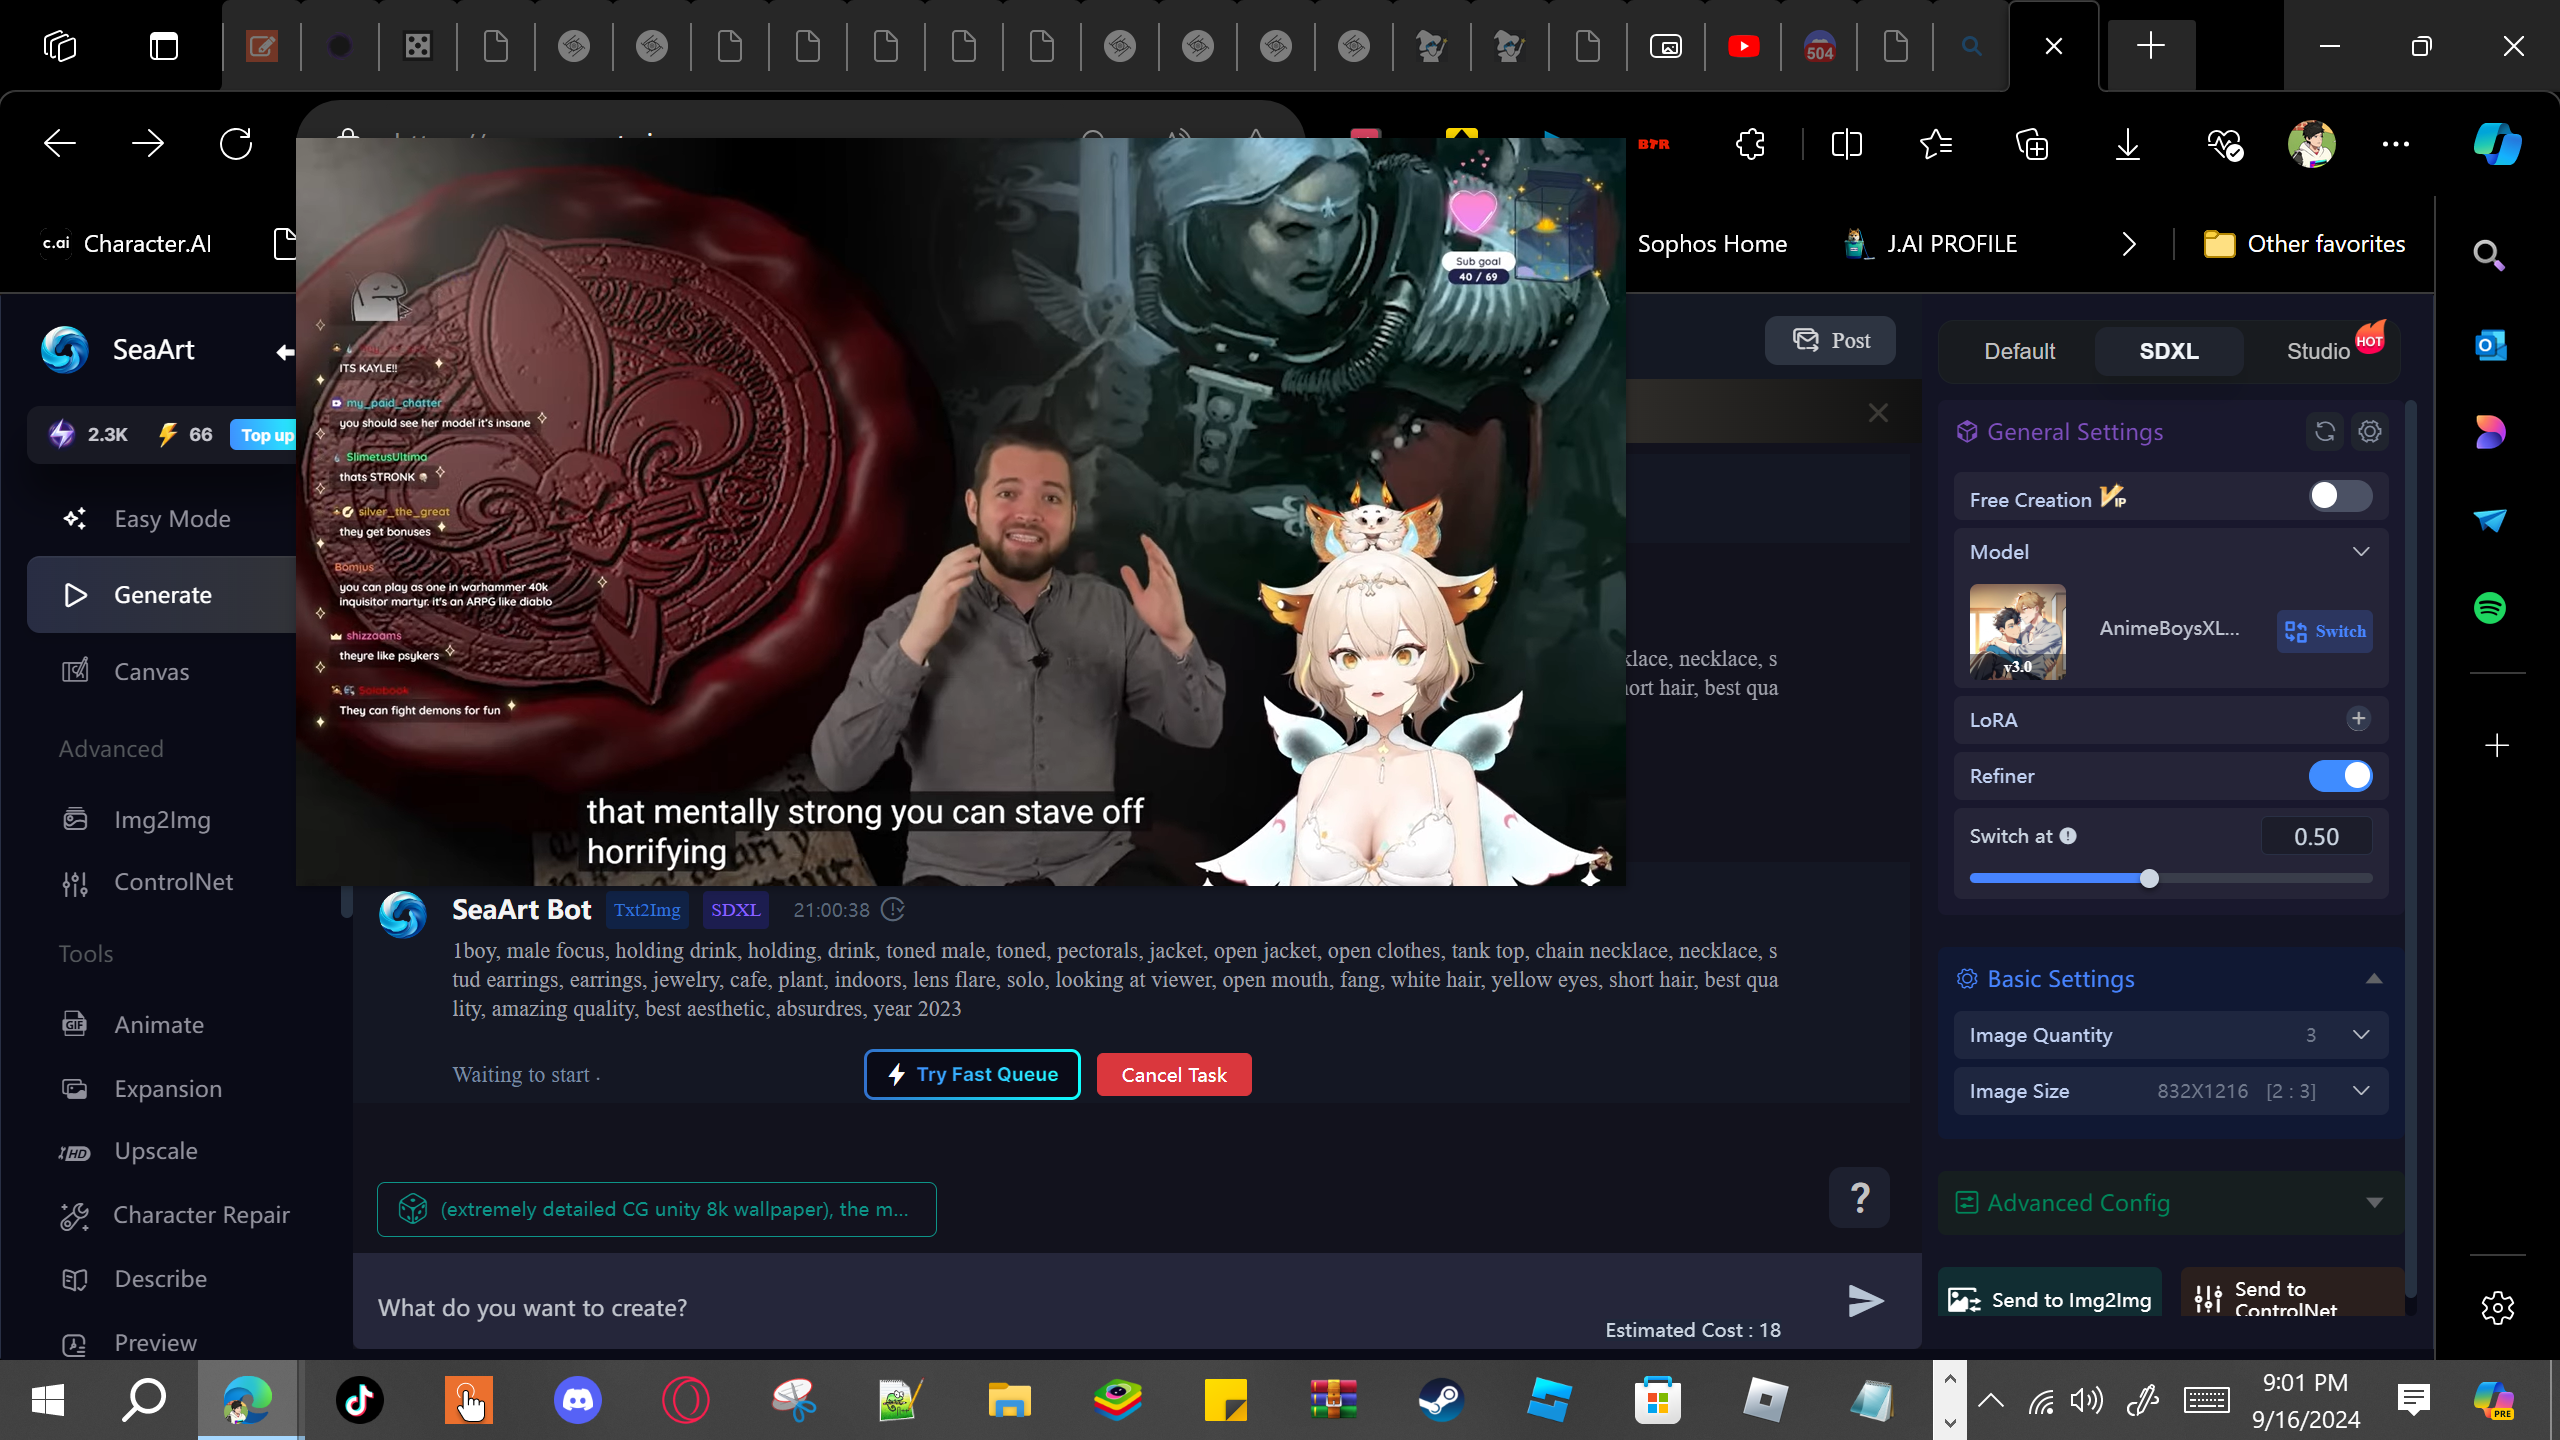Screen dimensions: 2560x1440
Task: Click the SeaArt logo icon
Action: tap(65, 350)
